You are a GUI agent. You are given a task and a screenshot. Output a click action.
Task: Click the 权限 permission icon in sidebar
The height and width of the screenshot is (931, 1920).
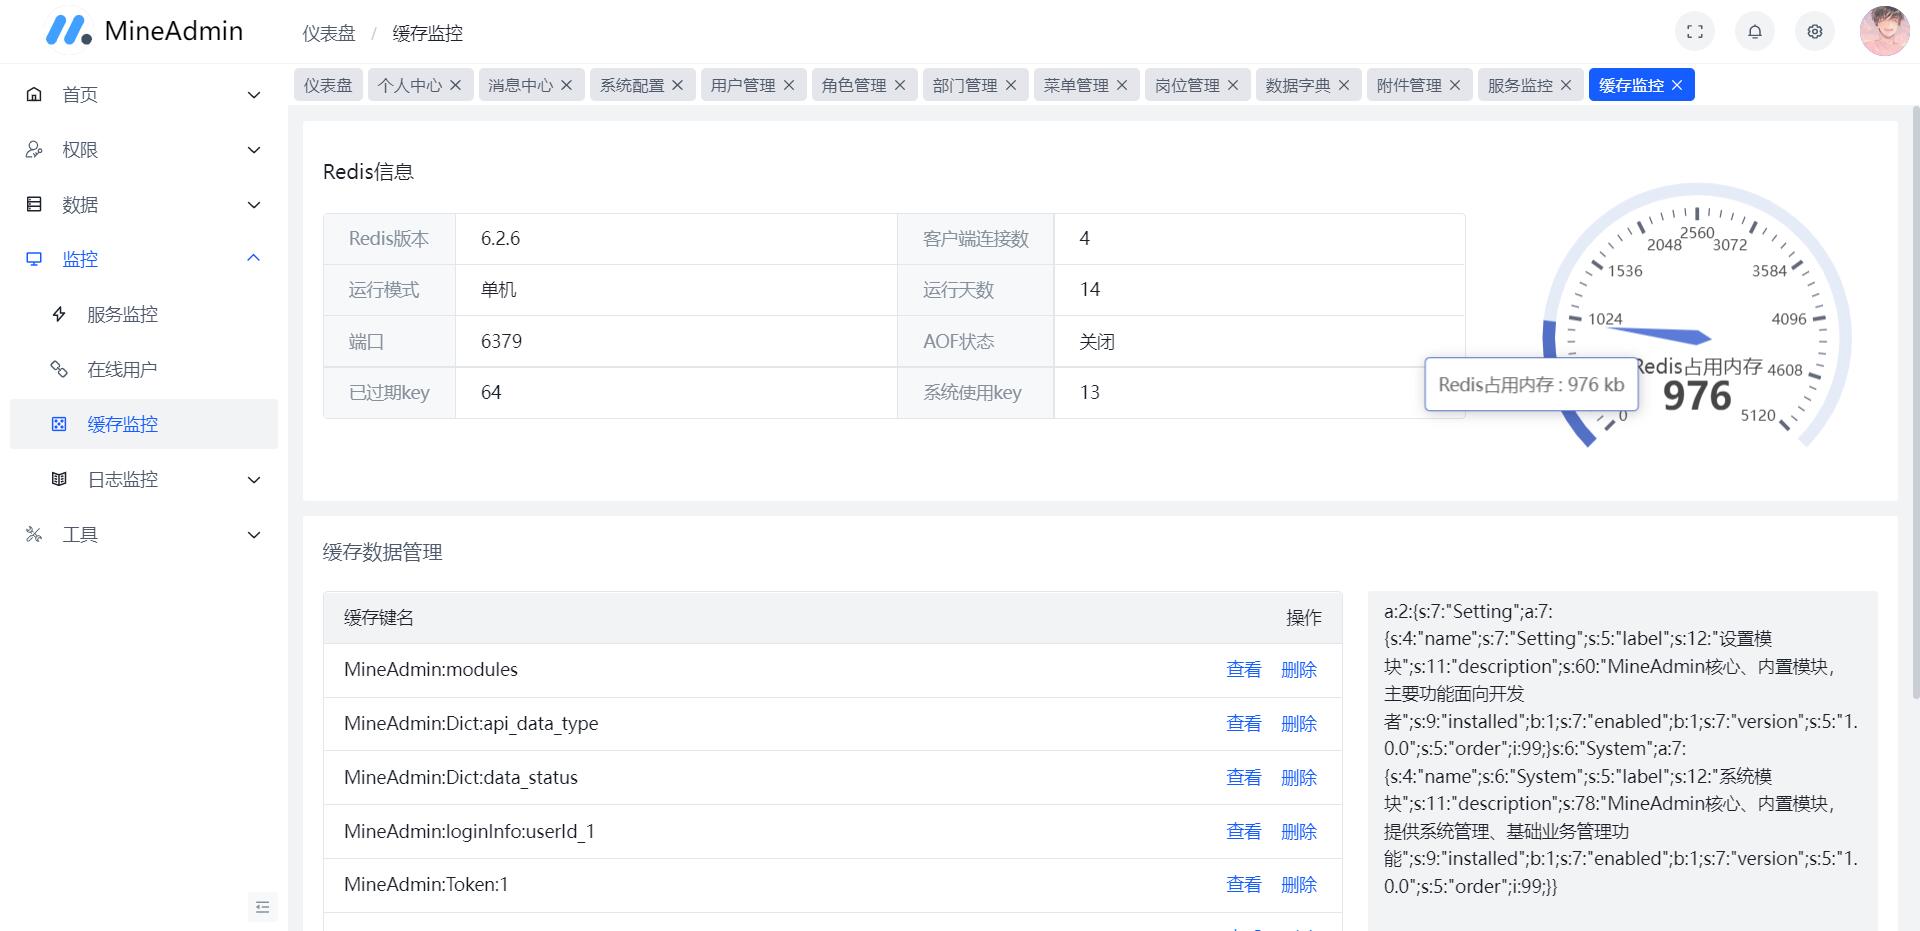click(x=34, y=149)
